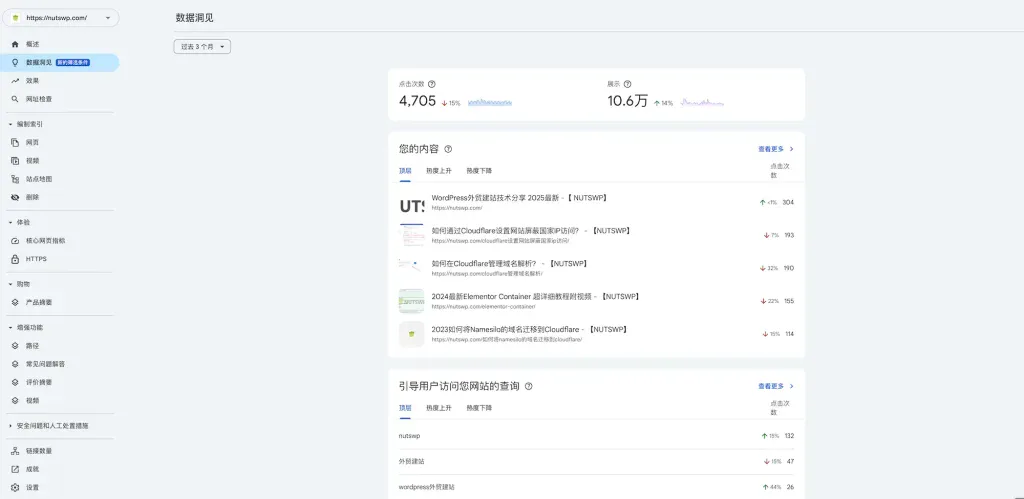This screenshot has width=1024, height=499.
Task: Click the 展示 sparkline chart
Action: (702, 103)
